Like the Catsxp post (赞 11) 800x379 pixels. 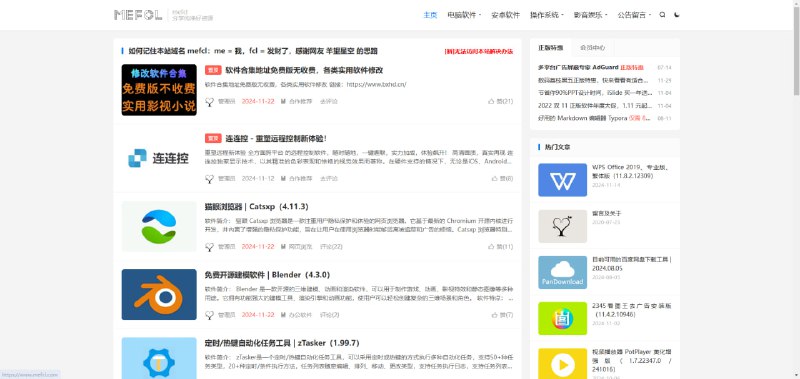pos(501,247)
